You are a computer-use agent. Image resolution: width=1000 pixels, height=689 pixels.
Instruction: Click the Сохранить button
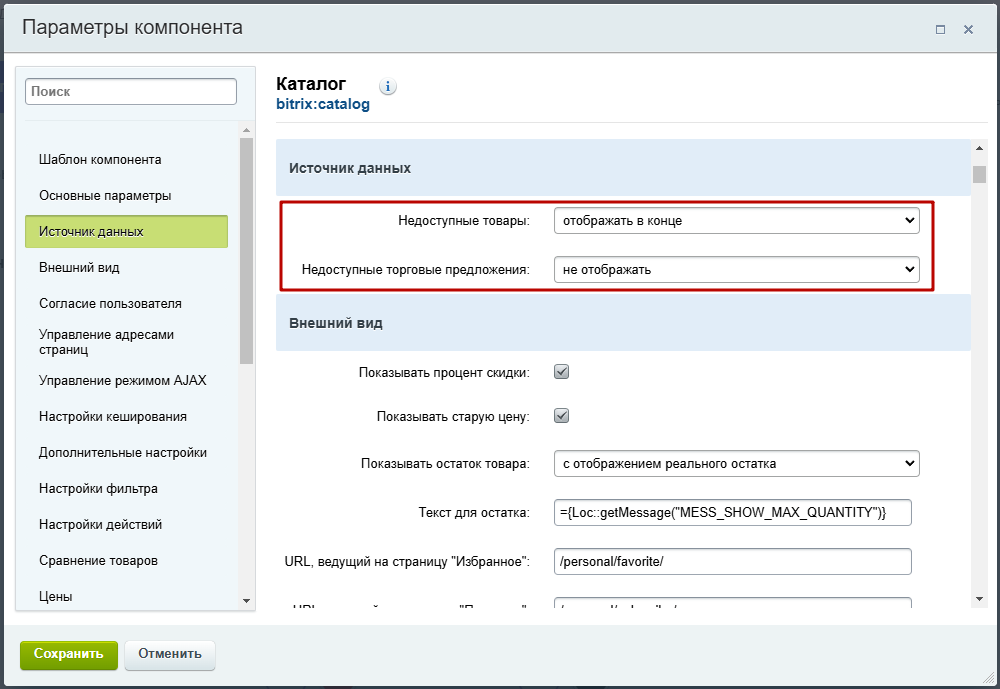coord(69,655)
